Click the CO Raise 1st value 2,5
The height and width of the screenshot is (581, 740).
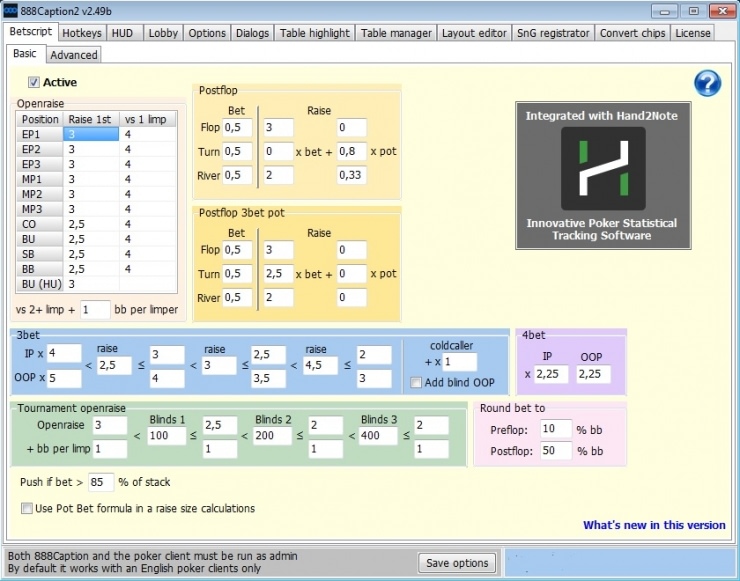[x=91, y=224]
